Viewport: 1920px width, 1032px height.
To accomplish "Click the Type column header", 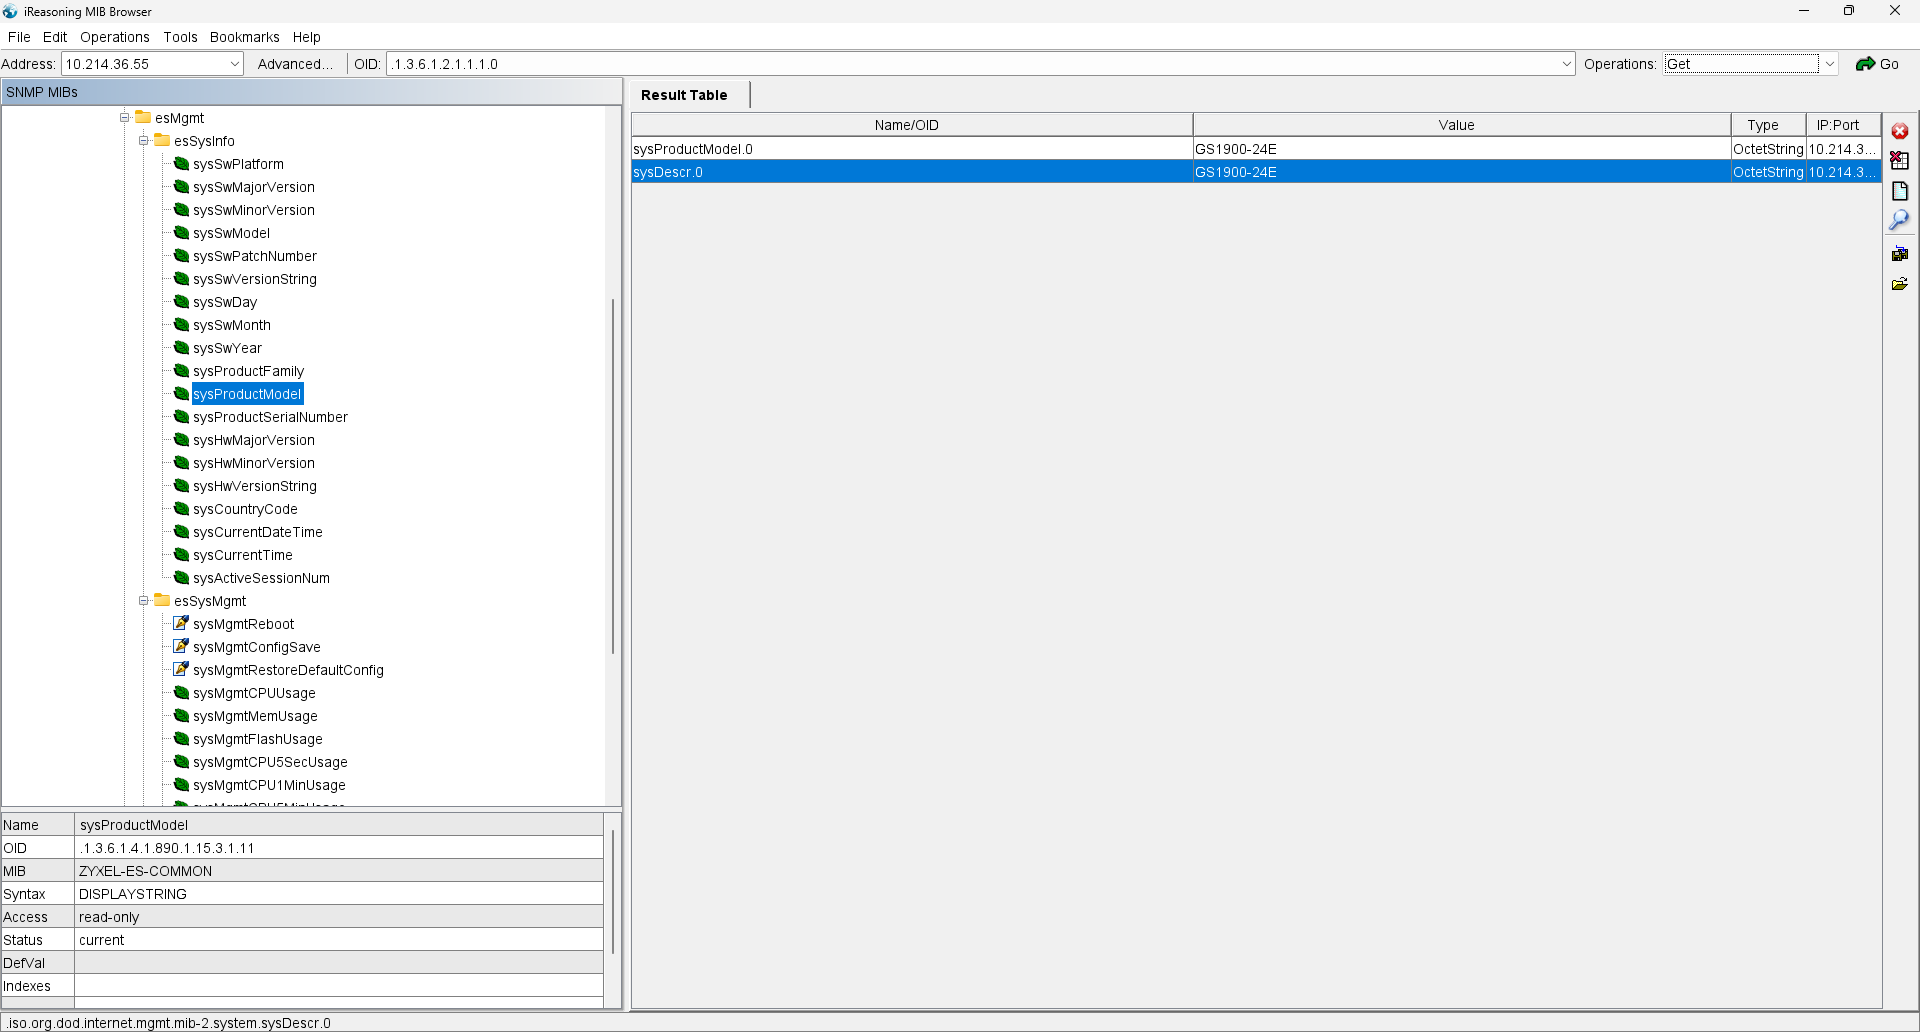I will click(x=1768, y=125).
